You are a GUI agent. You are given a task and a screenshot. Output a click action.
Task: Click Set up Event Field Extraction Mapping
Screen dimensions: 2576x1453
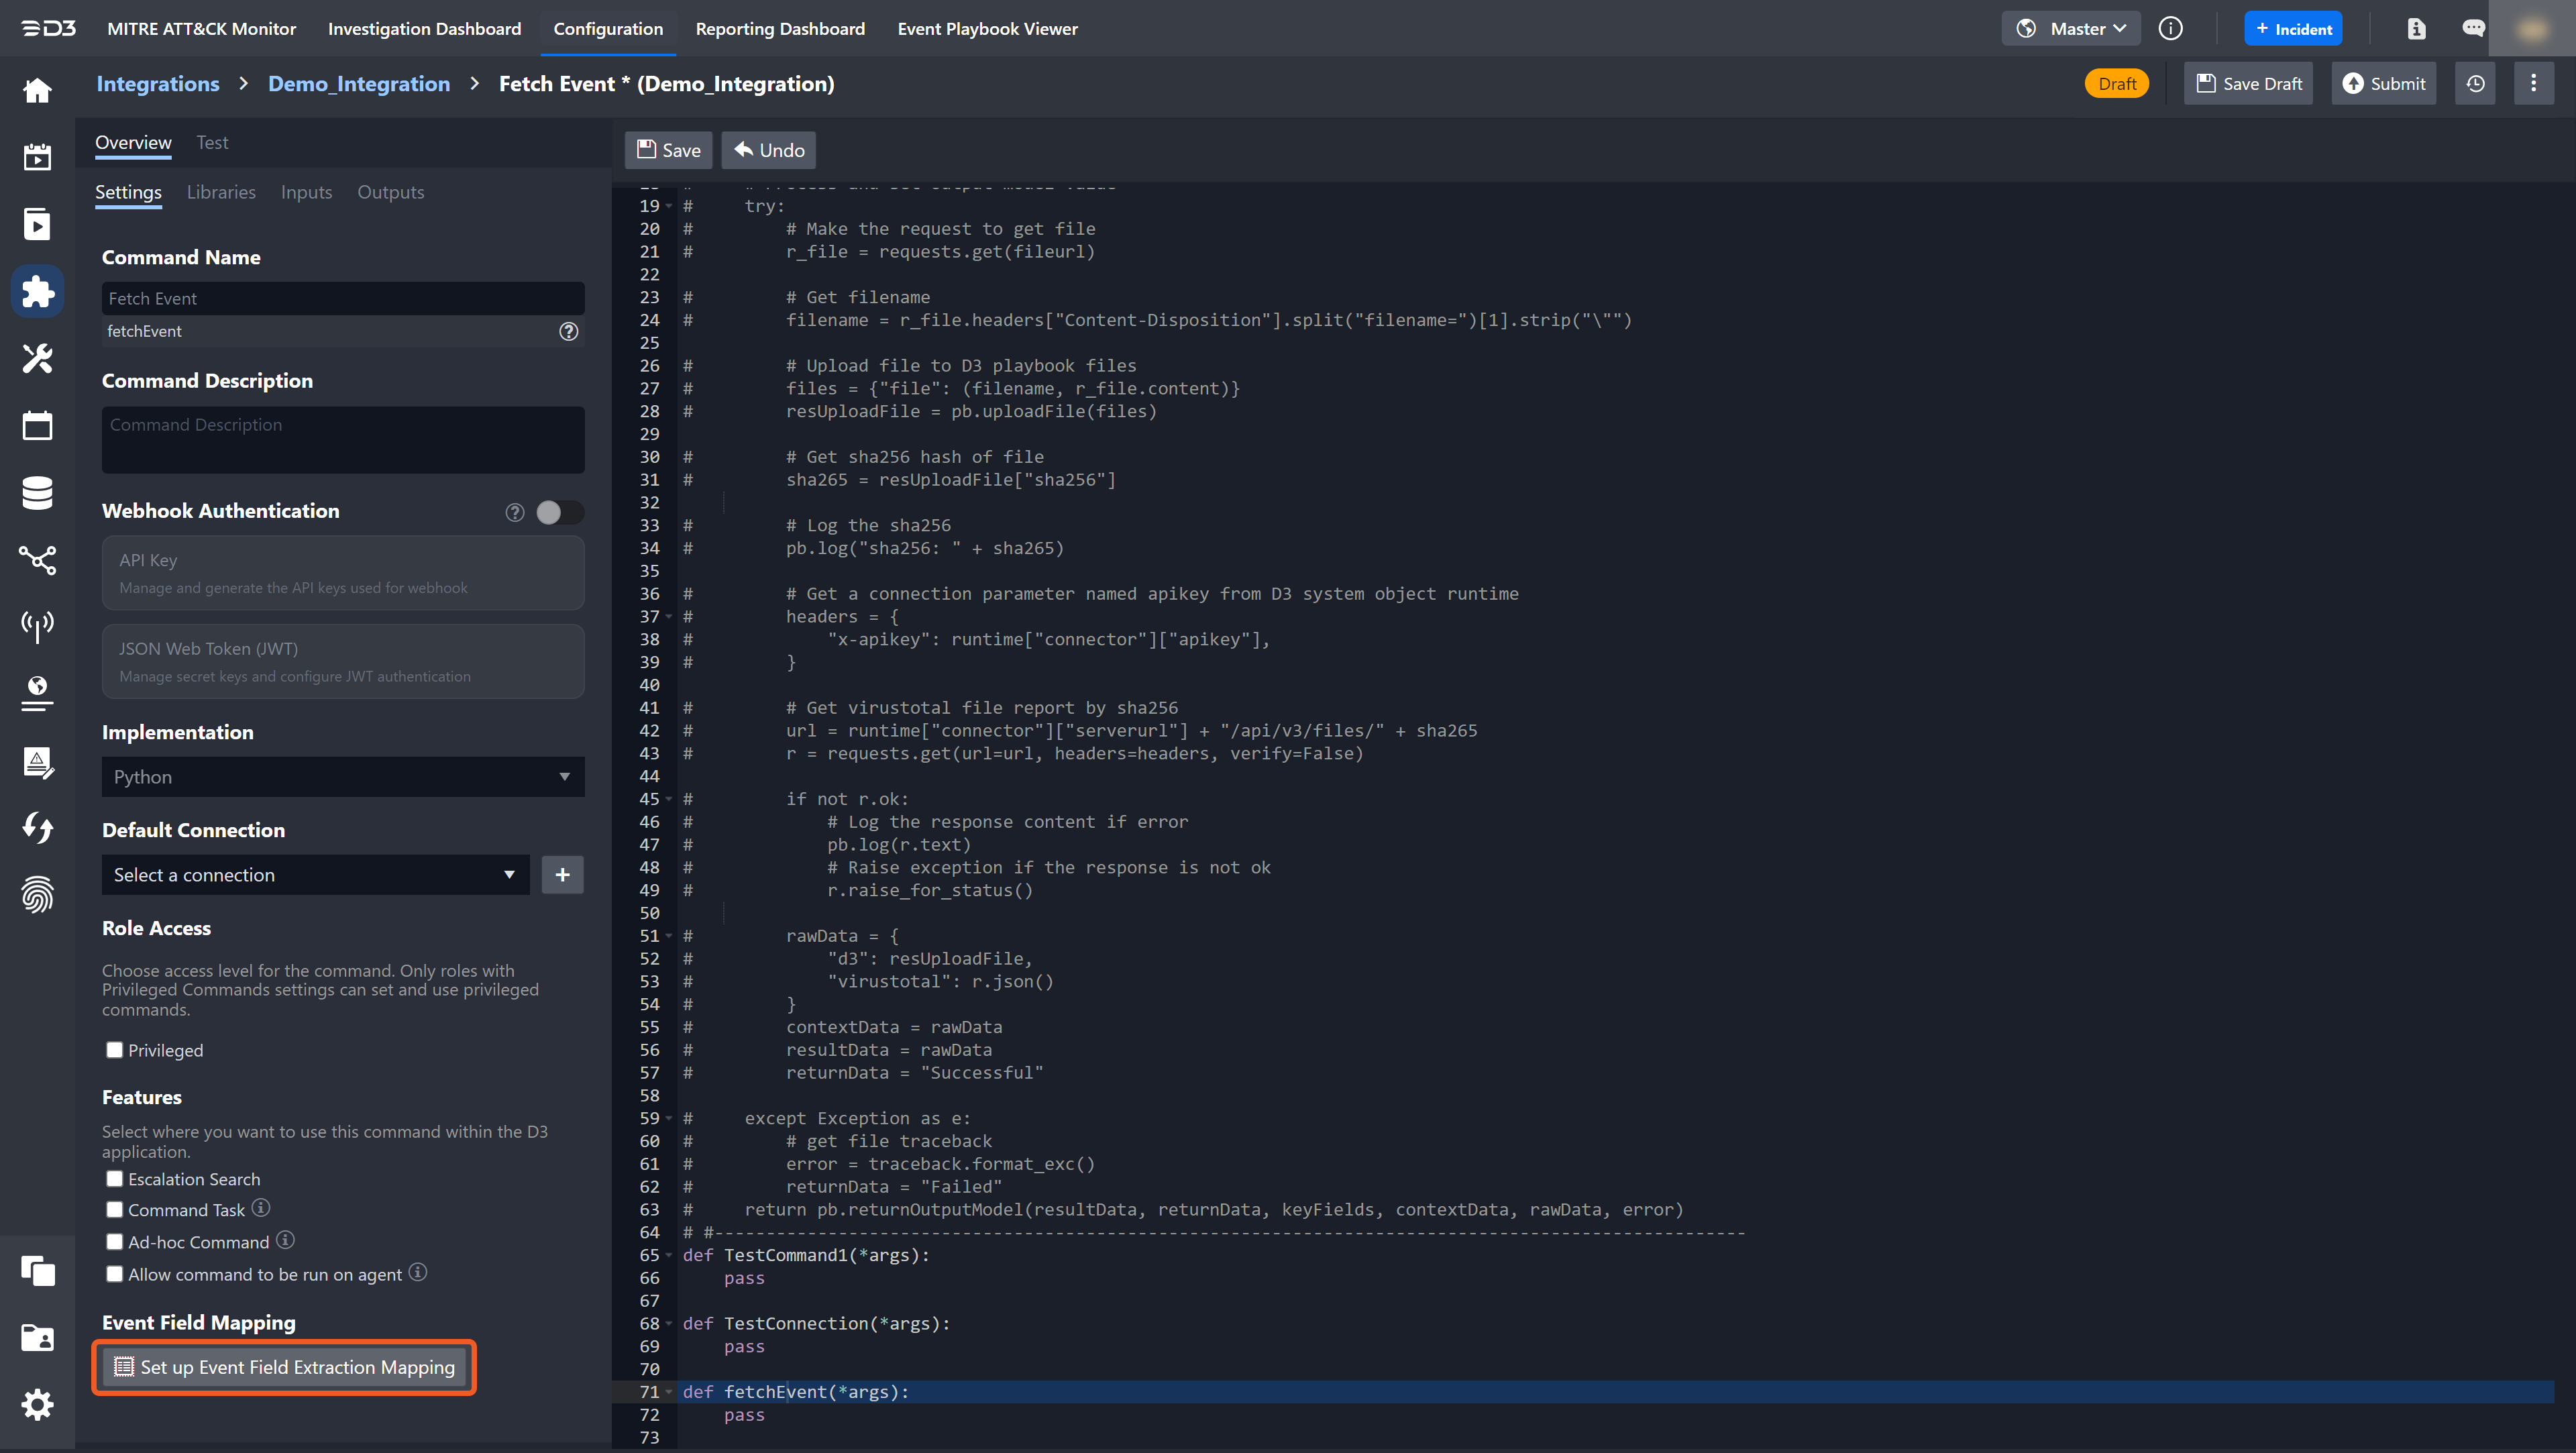click(284, 1367)
